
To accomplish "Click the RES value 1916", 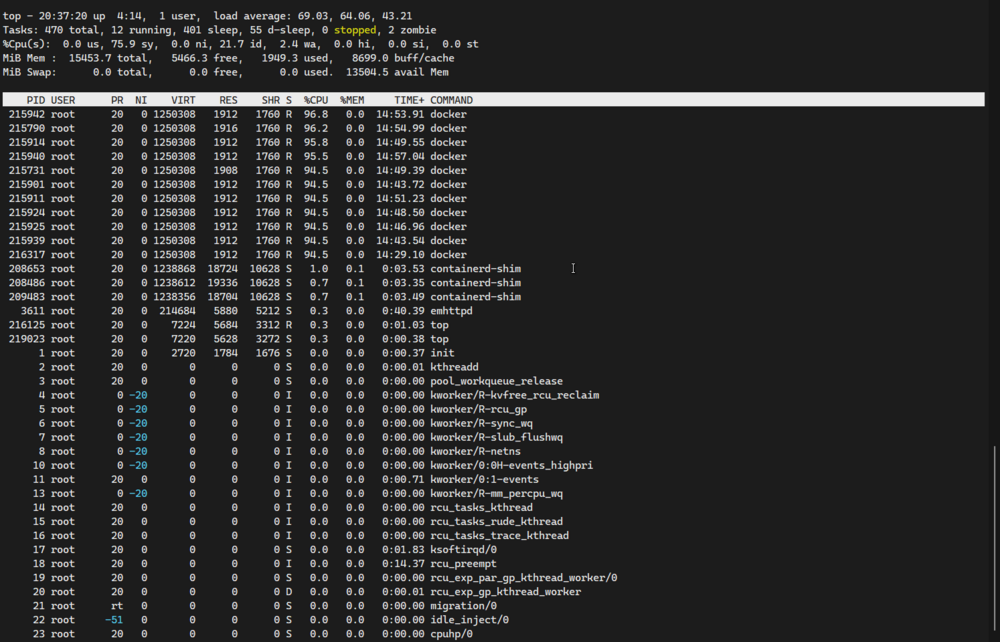I will [225, 128].
